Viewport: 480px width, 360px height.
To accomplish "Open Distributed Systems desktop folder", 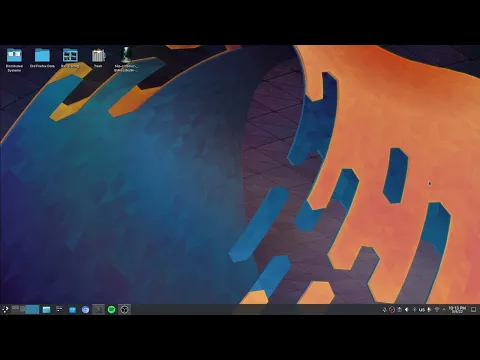I will point(14,59).
